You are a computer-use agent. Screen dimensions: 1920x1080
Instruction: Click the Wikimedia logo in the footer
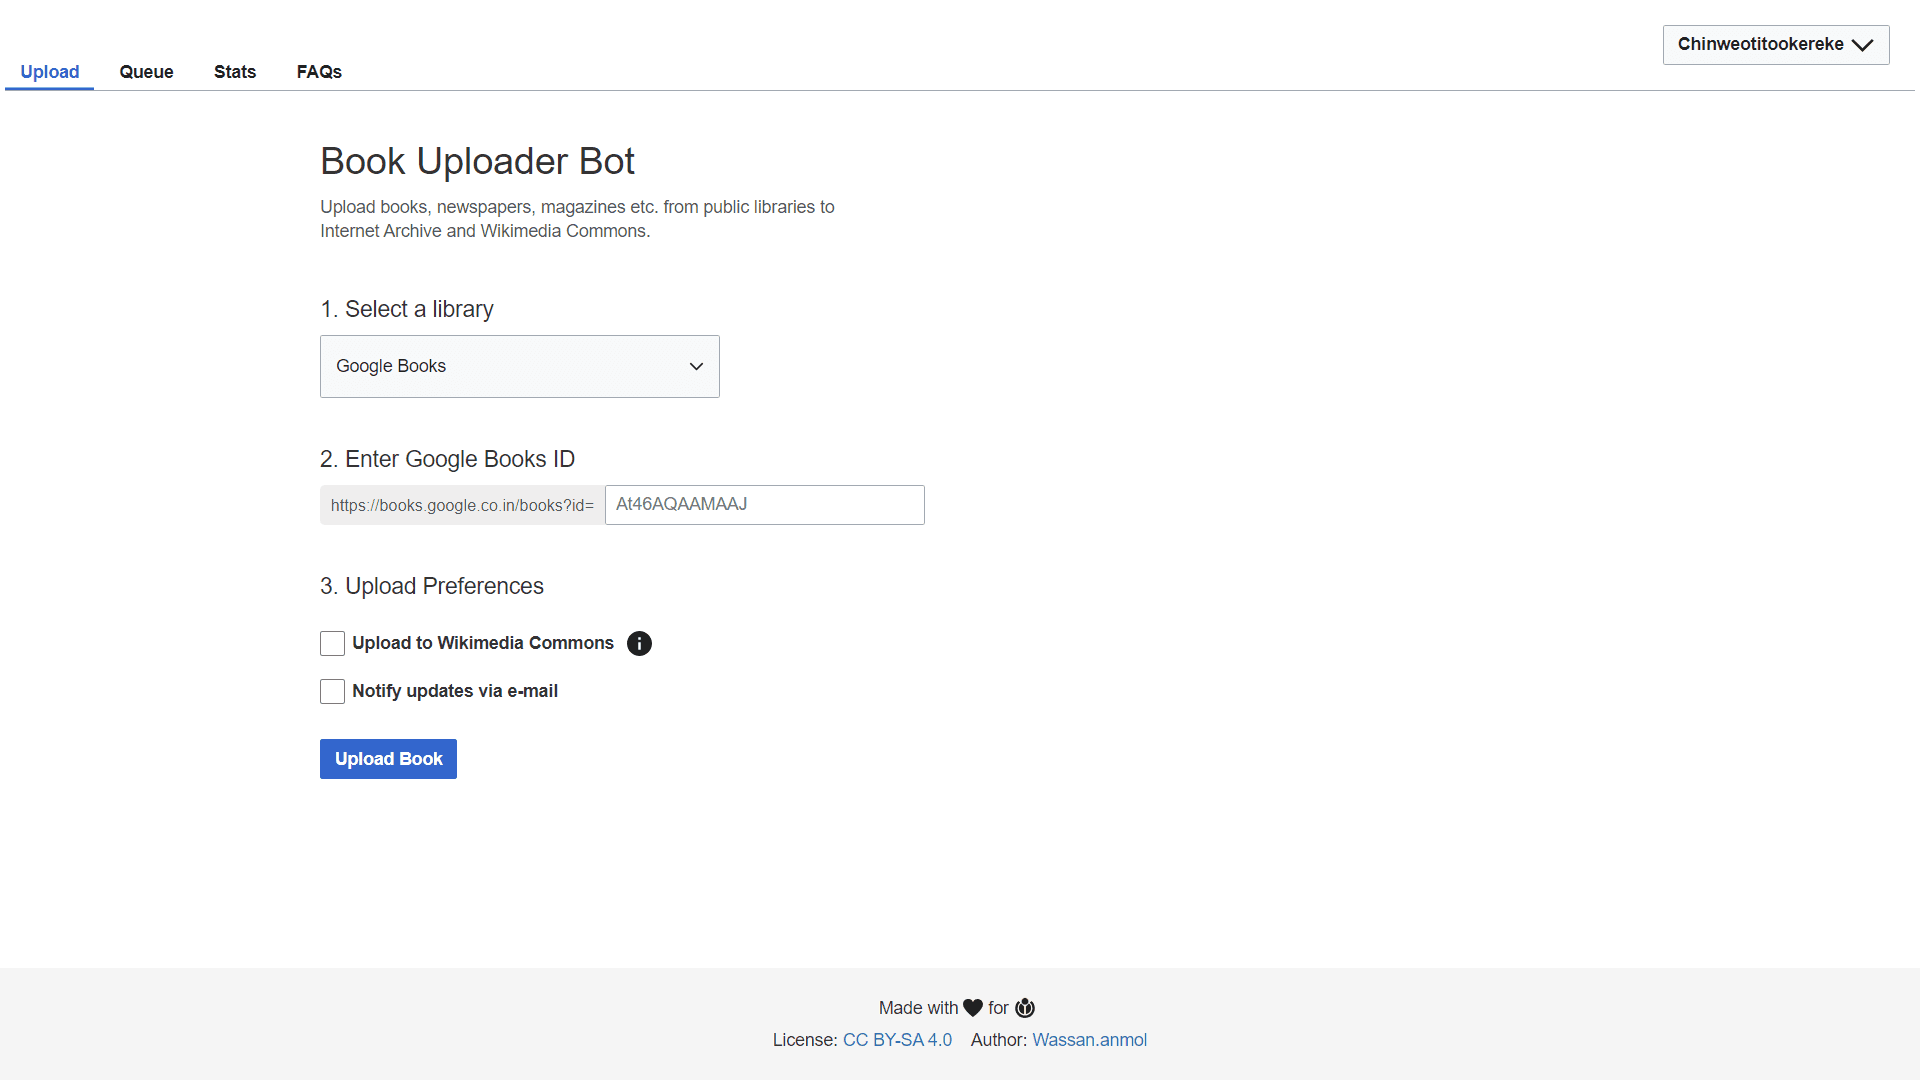[x=1024, y=1008]
